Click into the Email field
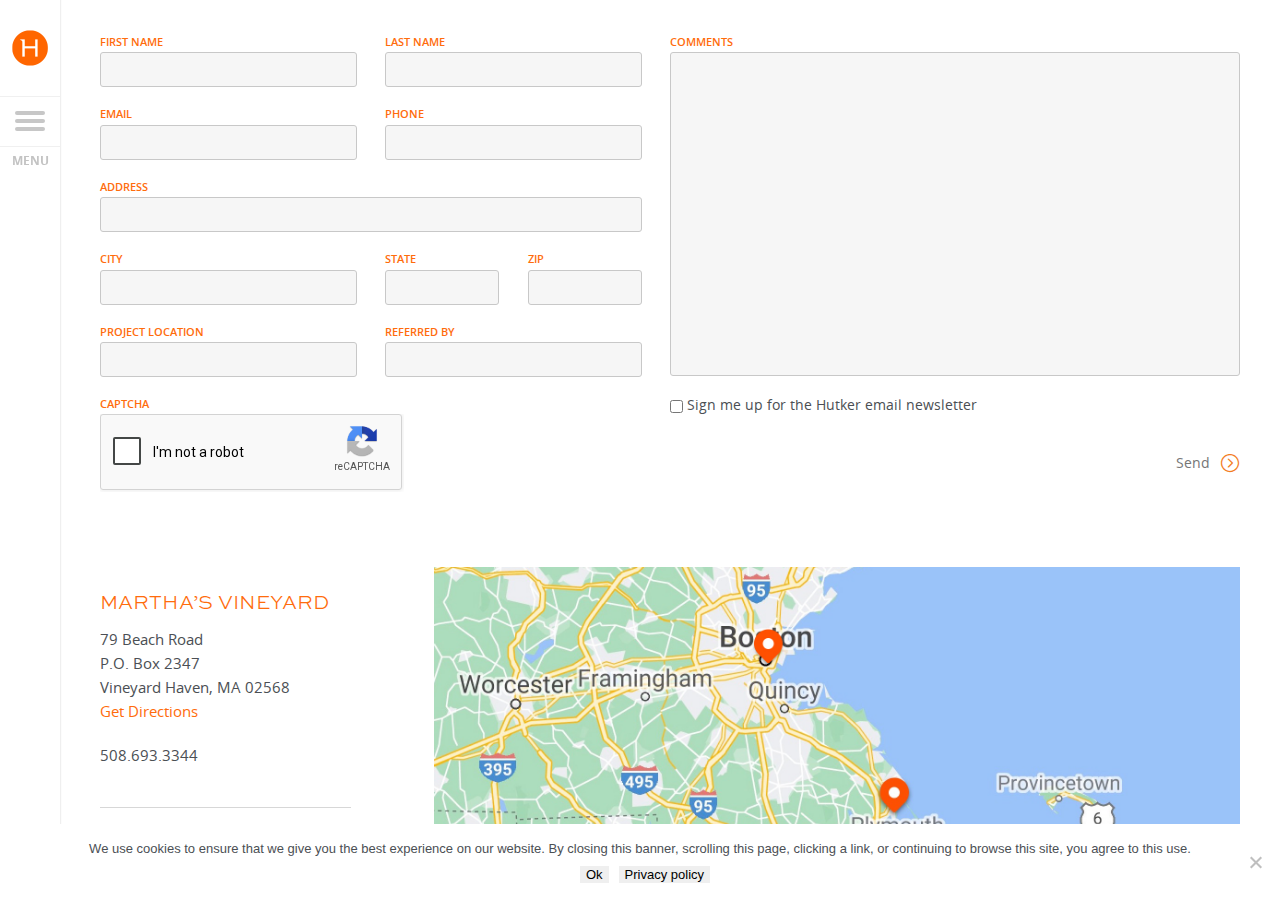Image resolution: width=1280 pixels, height=900 pixels. [x=228, y=142]
